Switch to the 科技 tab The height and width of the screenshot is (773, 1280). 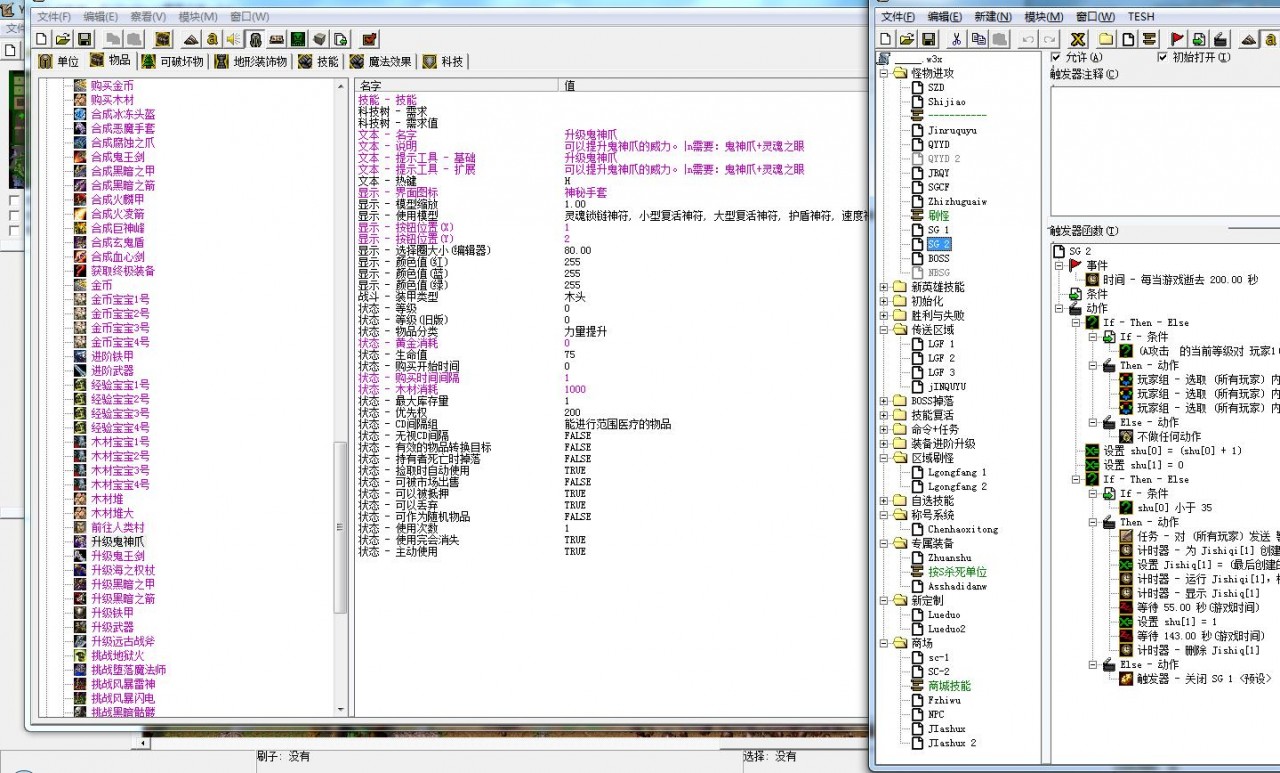click(443, 61)
